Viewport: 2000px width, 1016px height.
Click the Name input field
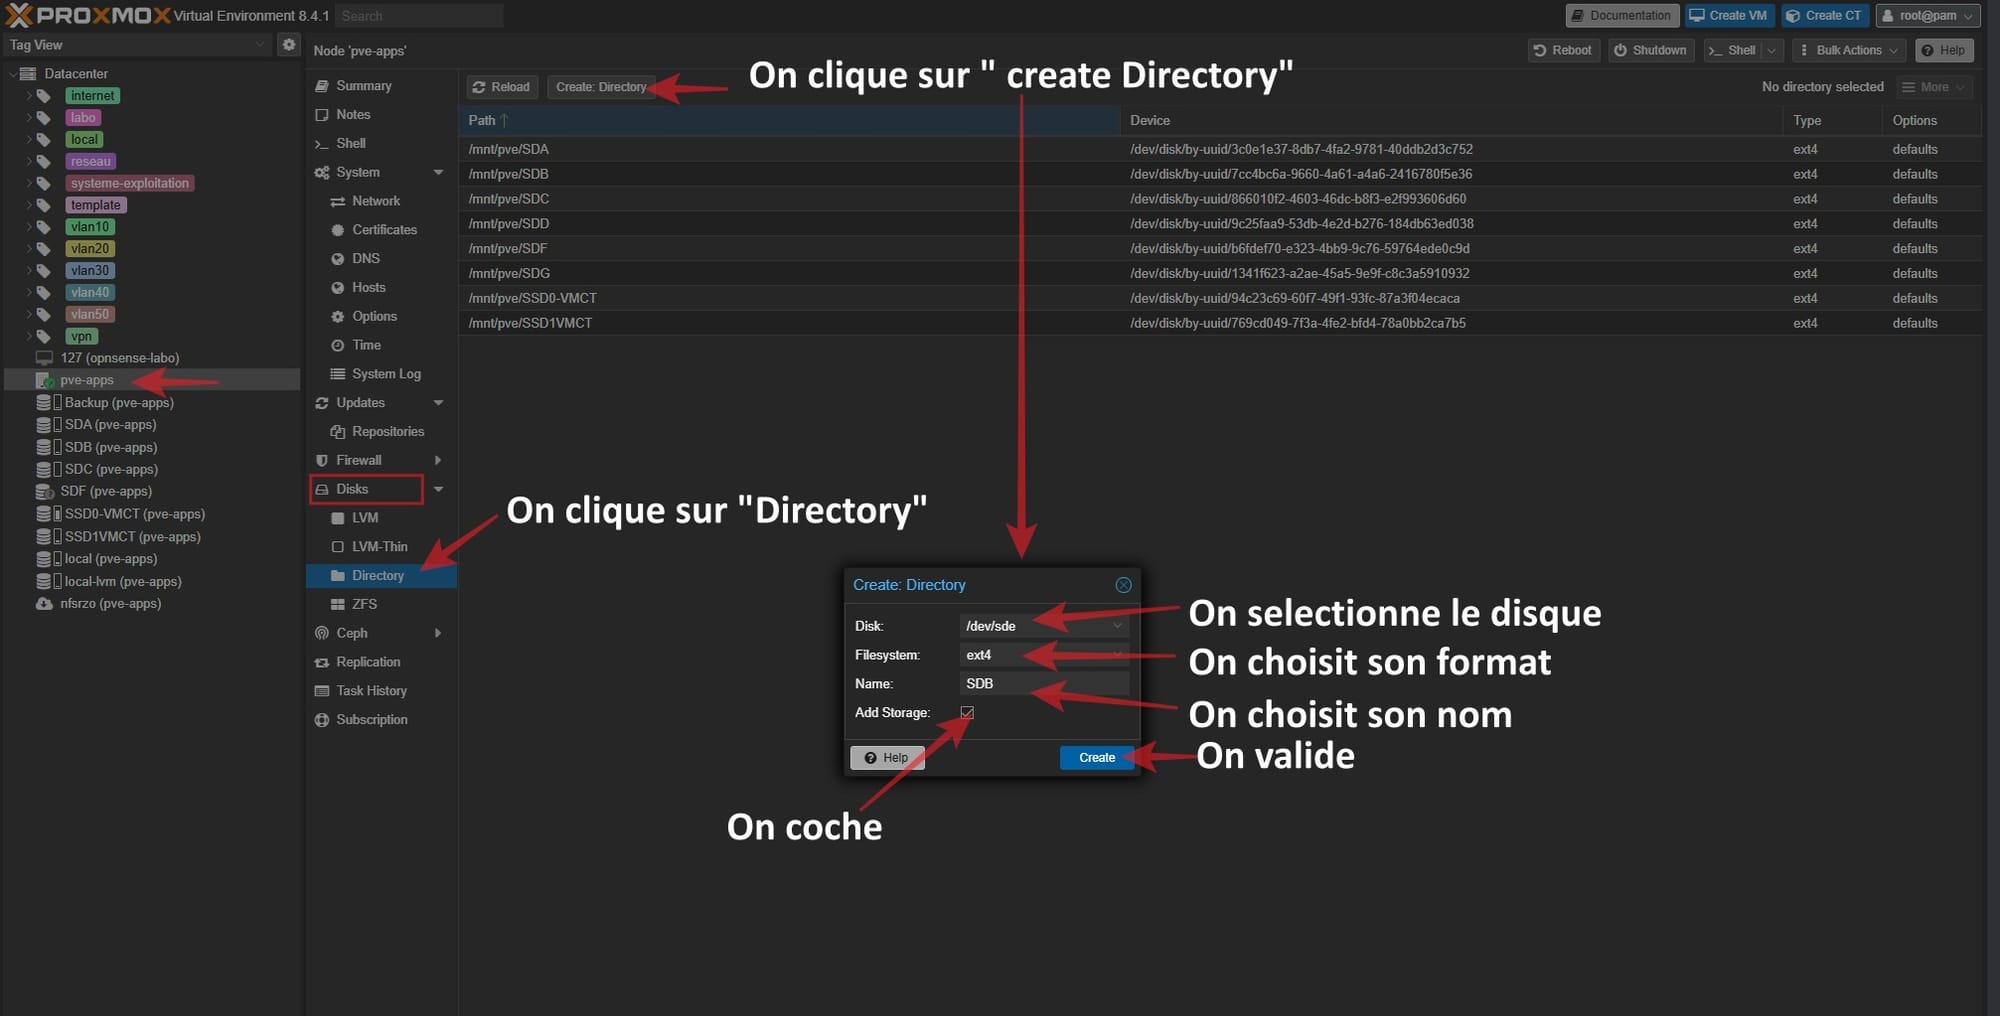pos(1043,684)
